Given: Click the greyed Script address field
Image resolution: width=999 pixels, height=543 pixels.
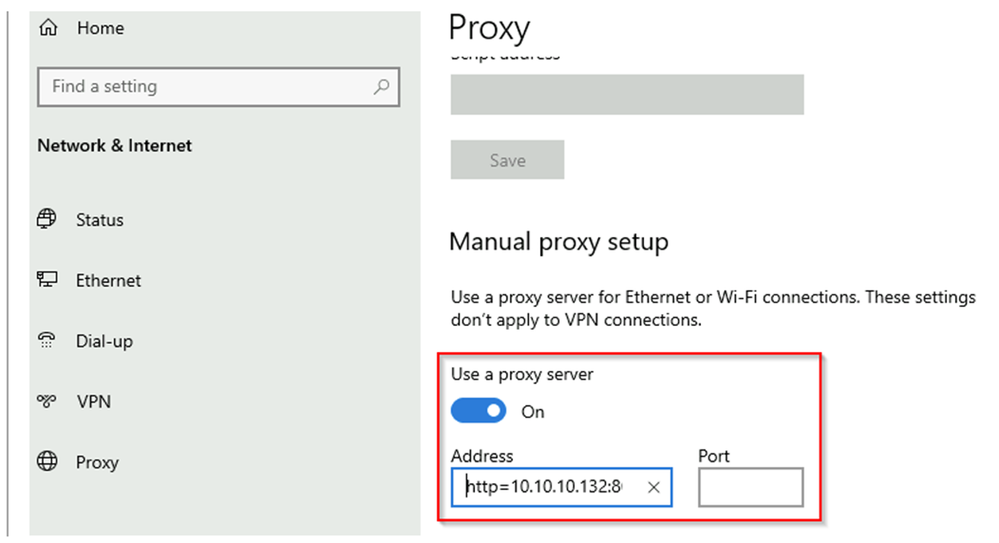Looking at the screenshot, I should click(627, 94).
